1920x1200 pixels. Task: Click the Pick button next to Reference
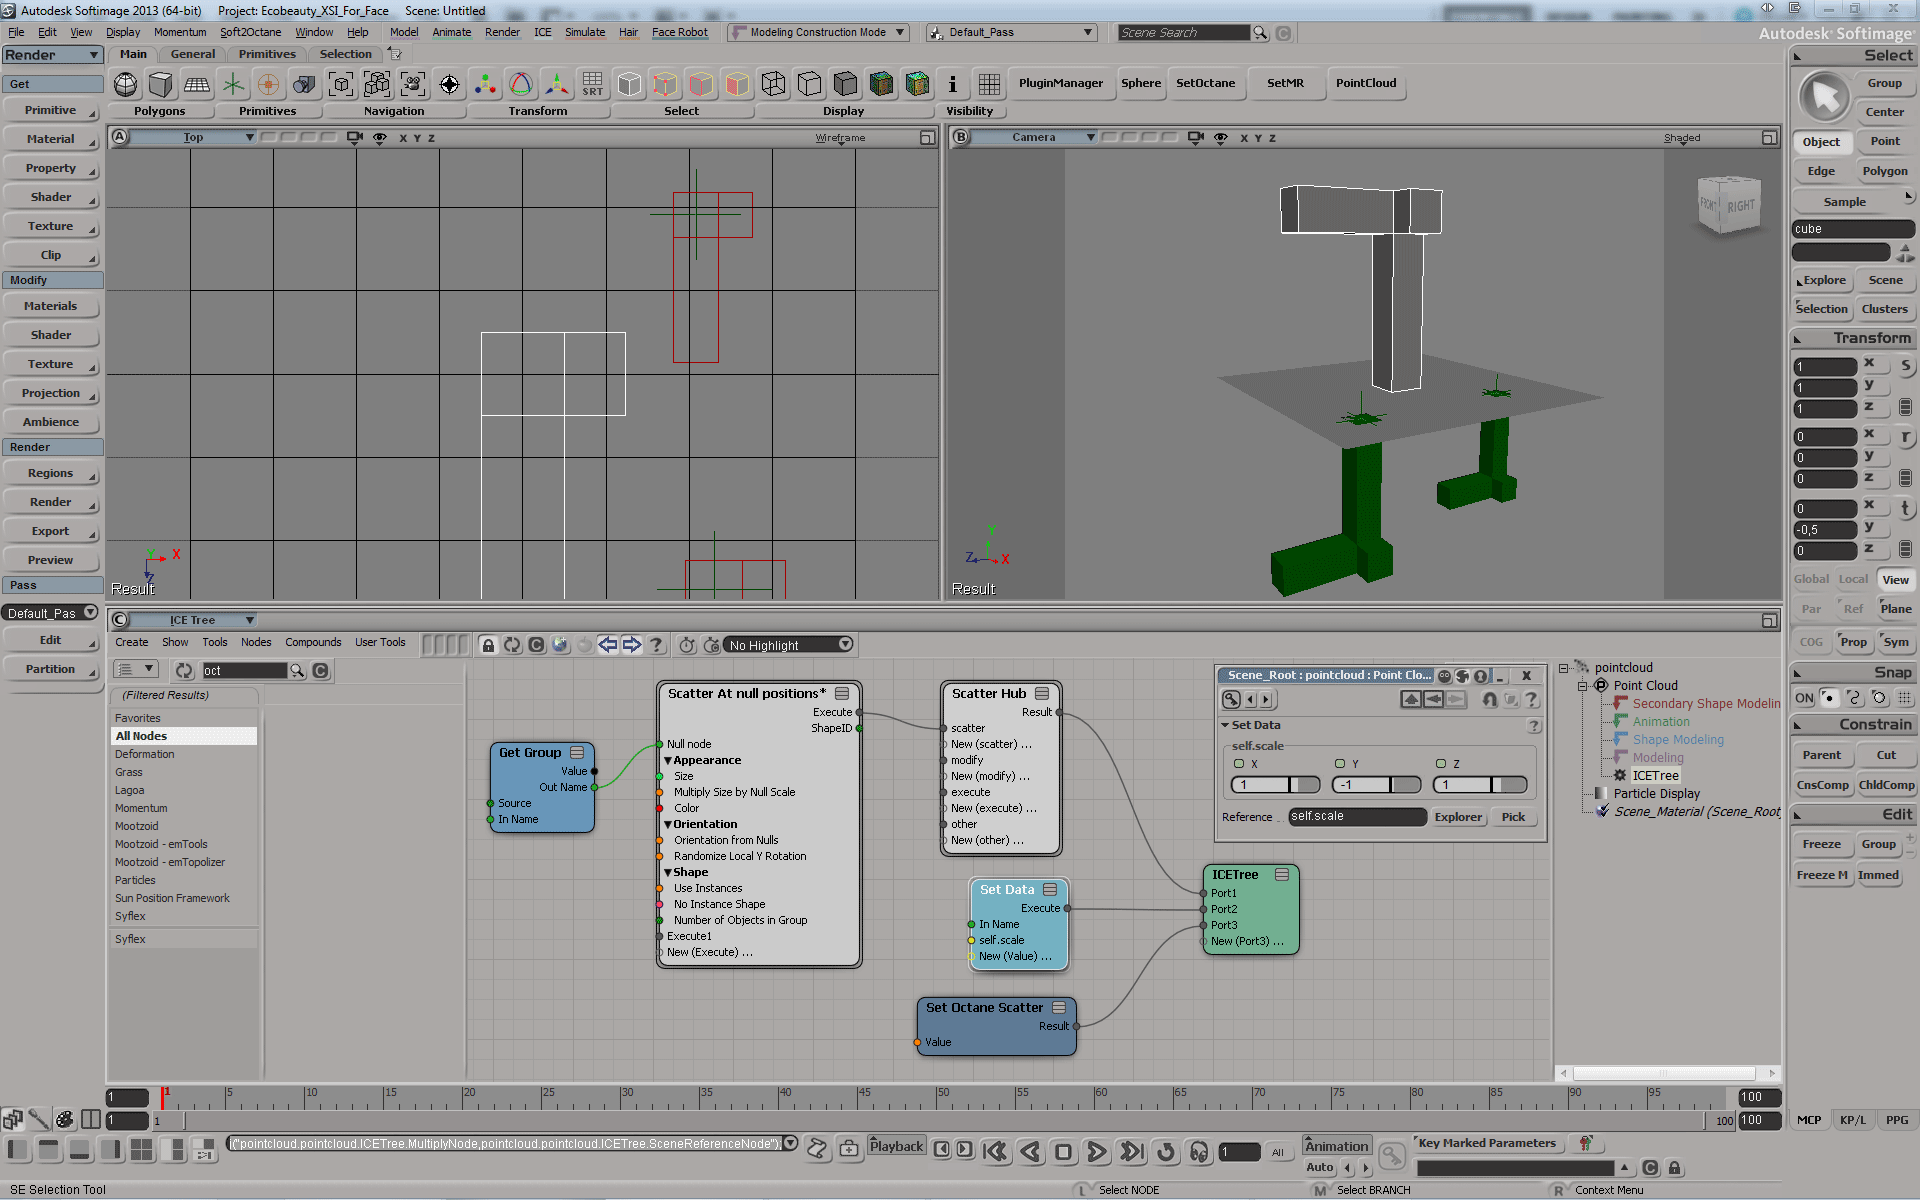[1513, 817]
